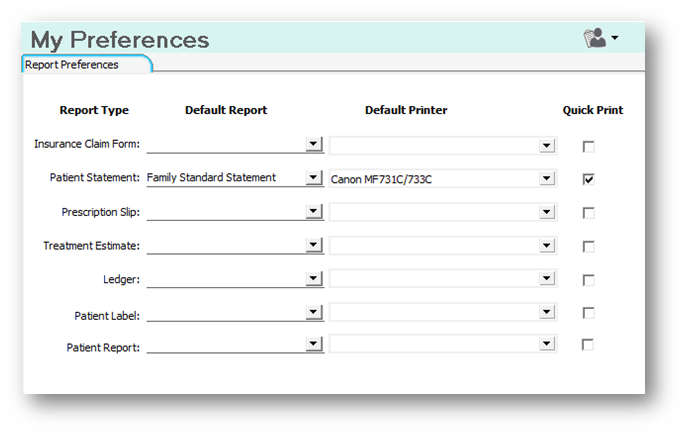Screen dimensions: 687x436
Task: Tick Quick Print checkbox for Treatment Estimate
Action: pyautogui.click(x=588, y=246)
